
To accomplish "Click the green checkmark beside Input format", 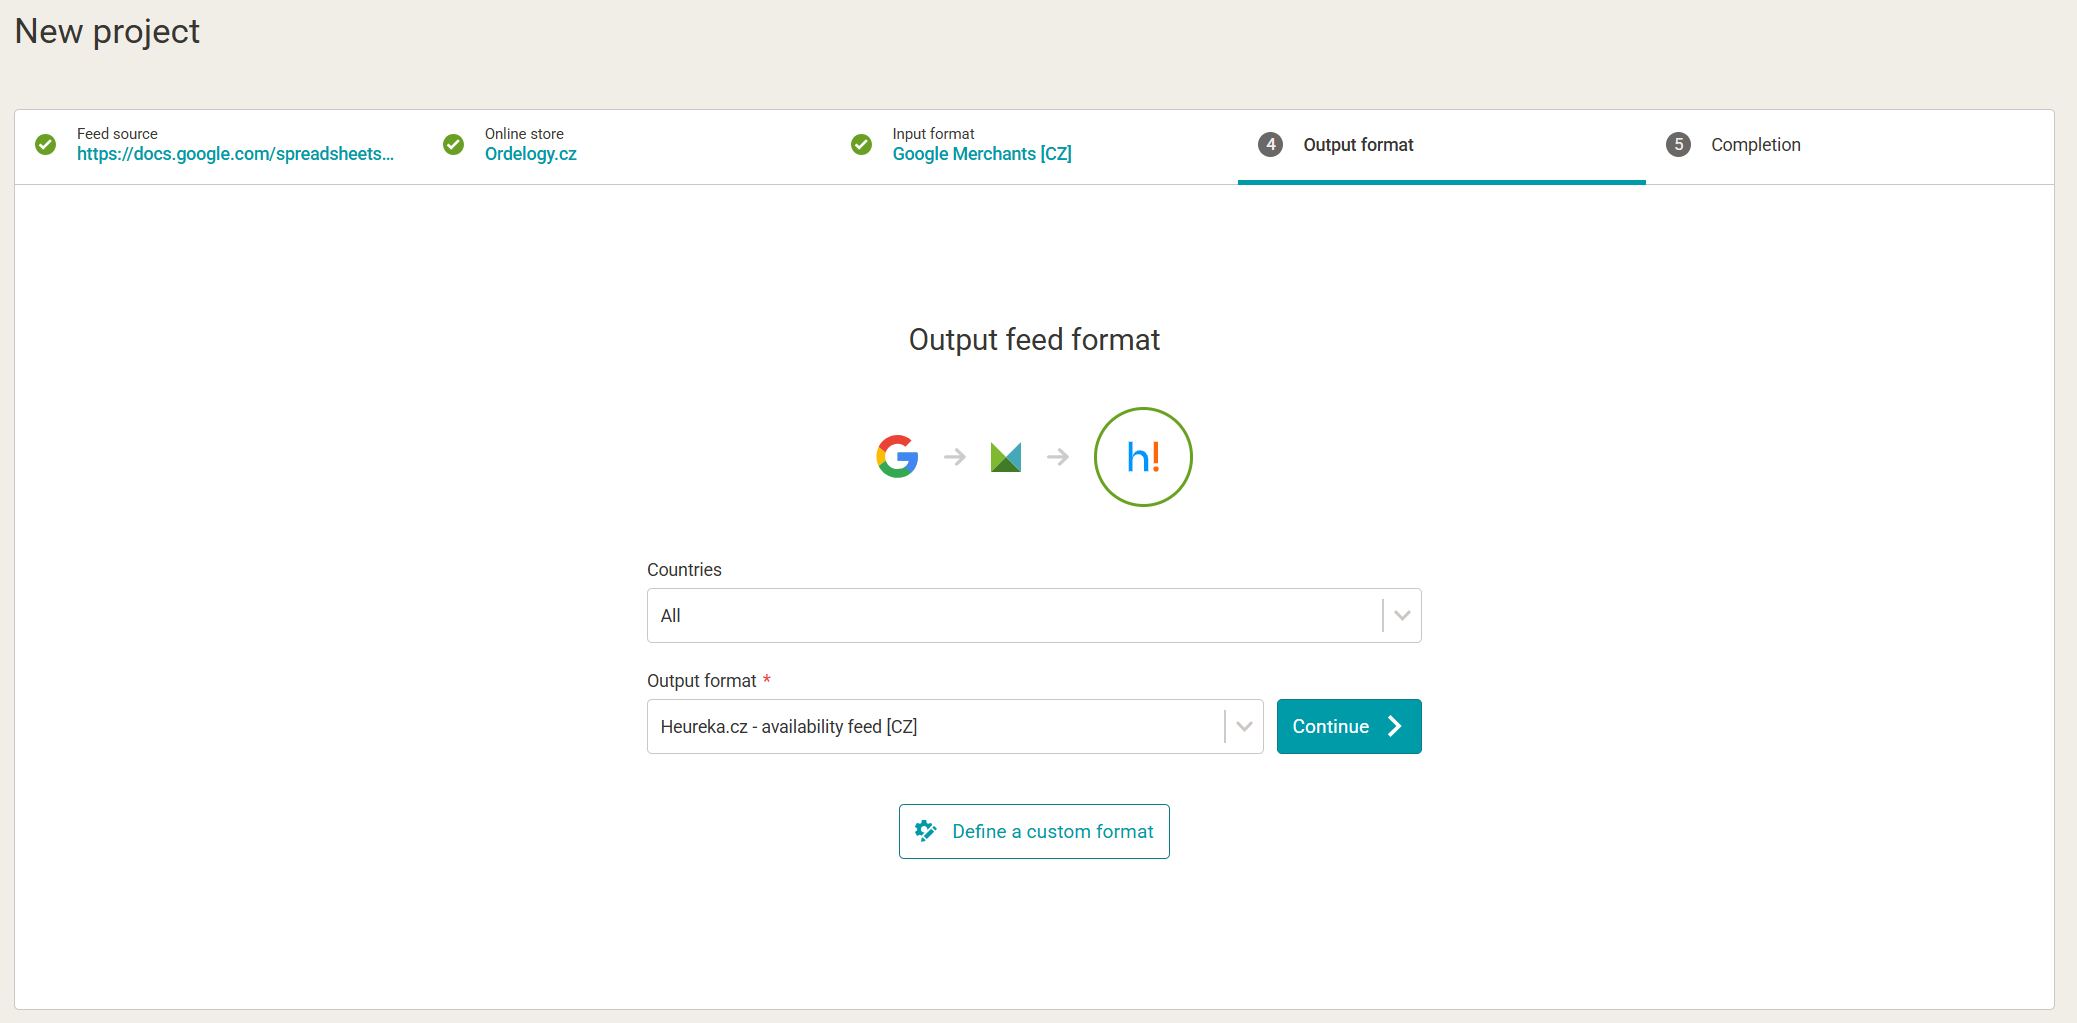I will (x=861, y=145).
